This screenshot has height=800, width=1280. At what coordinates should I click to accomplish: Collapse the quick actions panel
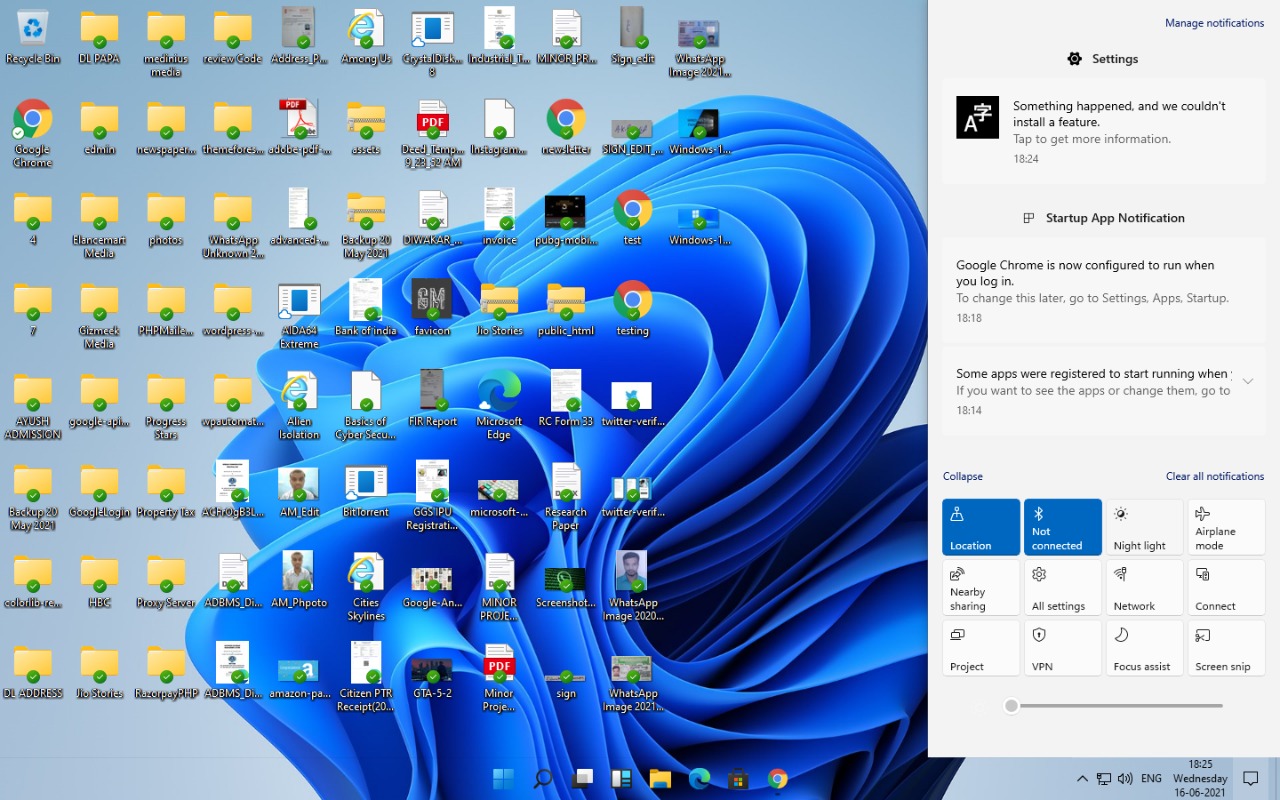[x=963, y=476]
